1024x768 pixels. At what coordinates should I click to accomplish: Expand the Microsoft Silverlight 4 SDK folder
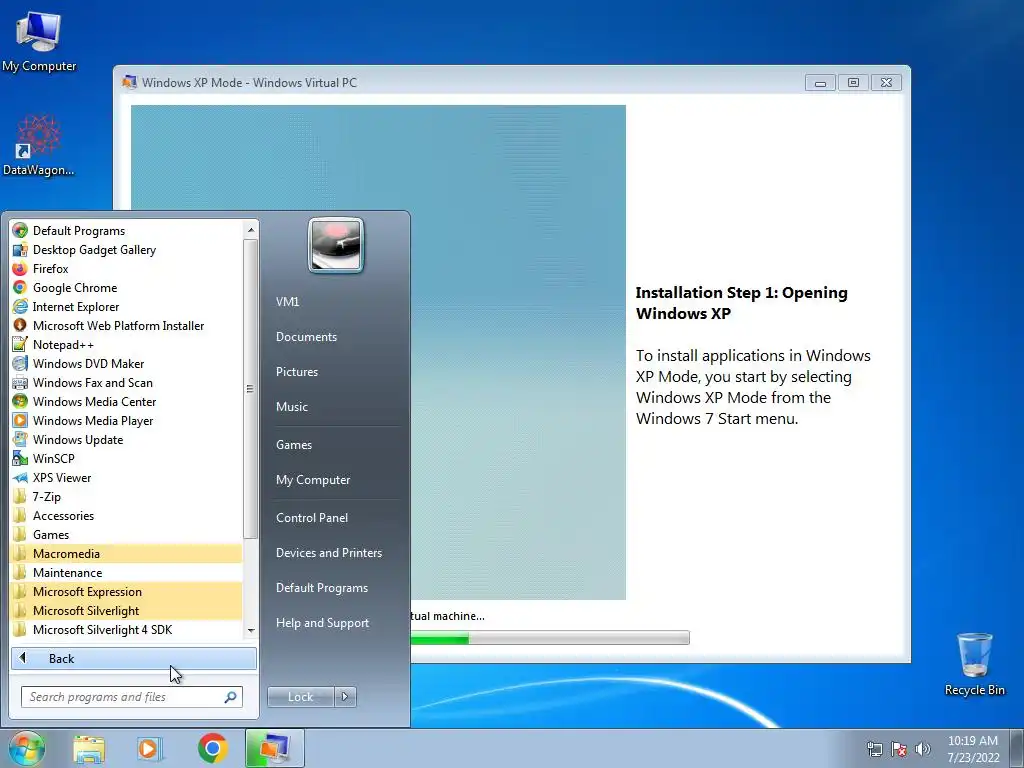pyautogui.click(x=127, y=629)
